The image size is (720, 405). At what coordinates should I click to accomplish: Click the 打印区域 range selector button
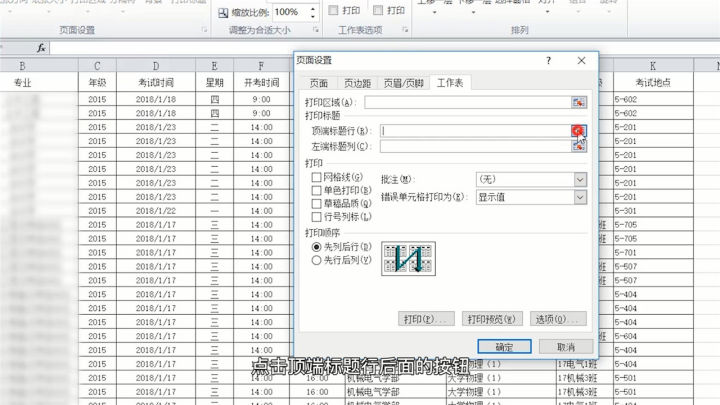[579, 102]
